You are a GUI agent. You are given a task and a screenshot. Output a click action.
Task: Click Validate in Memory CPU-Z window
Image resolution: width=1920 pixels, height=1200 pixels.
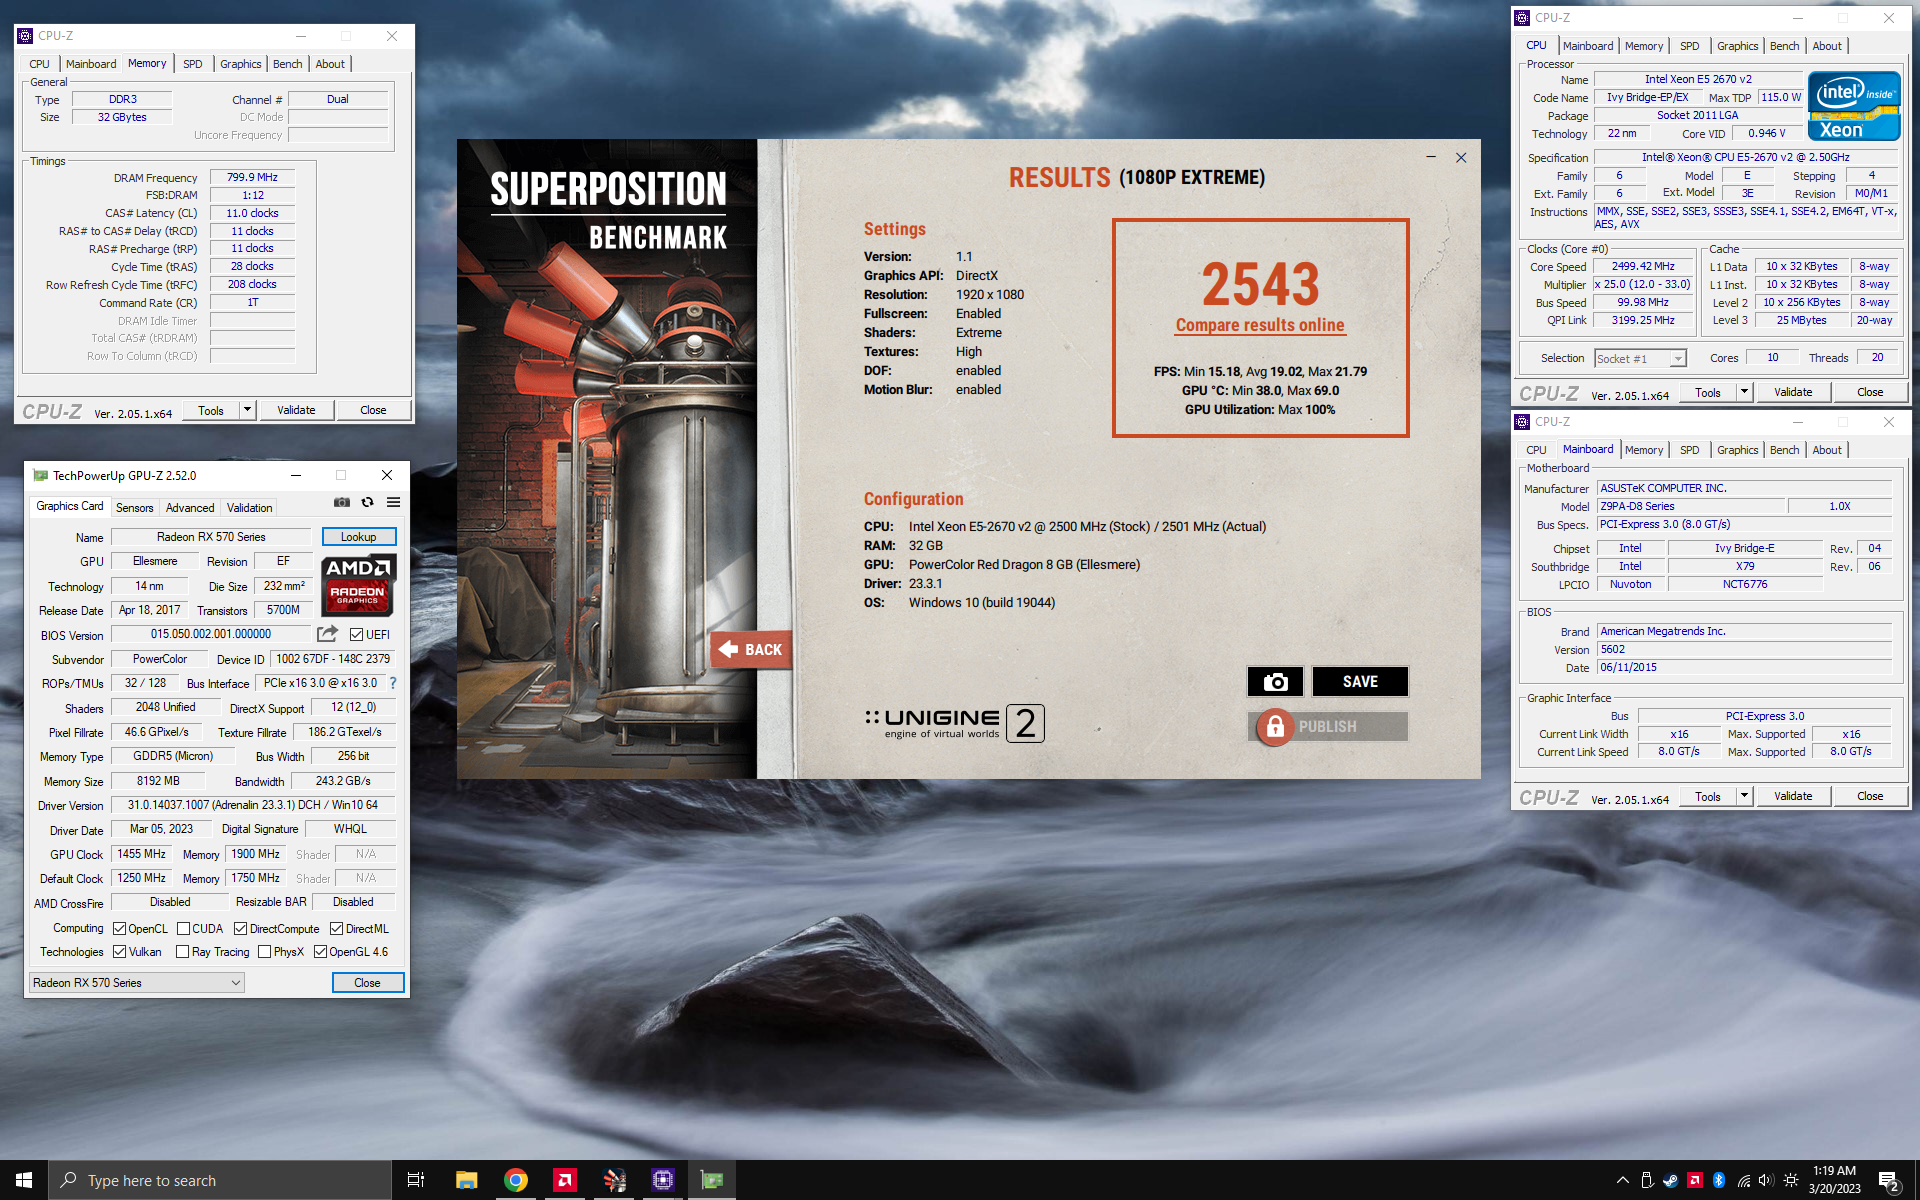coord(296,410)
